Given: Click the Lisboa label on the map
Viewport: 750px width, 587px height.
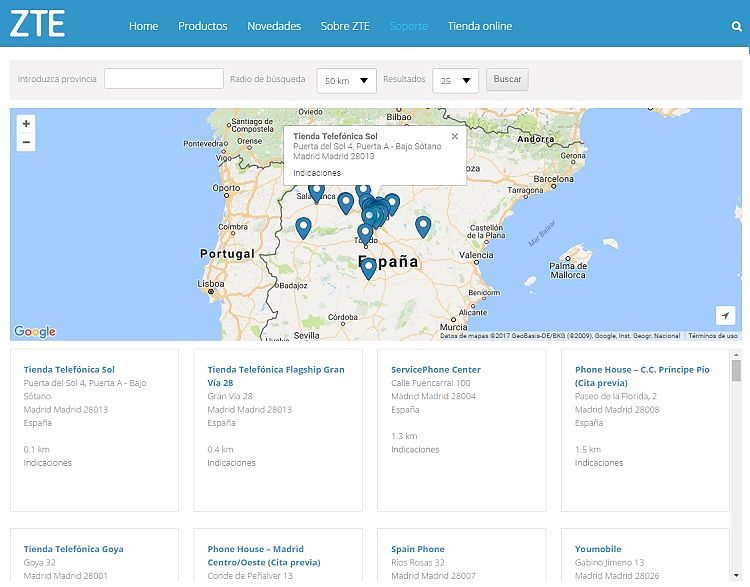Looking at the screenshot, I should [210, 284].
